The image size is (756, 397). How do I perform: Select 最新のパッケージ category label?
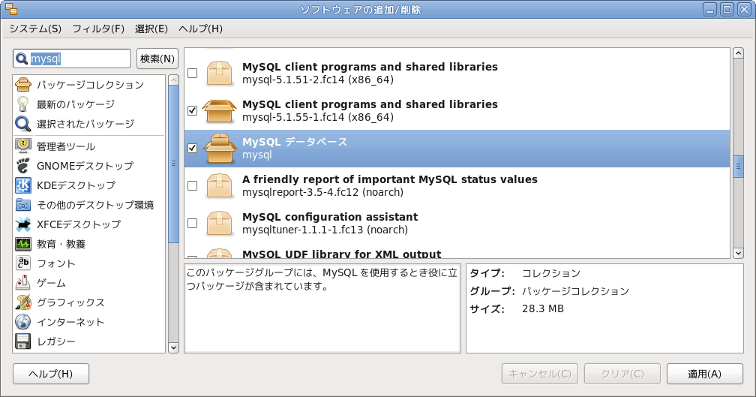click(x=76, y=104)
